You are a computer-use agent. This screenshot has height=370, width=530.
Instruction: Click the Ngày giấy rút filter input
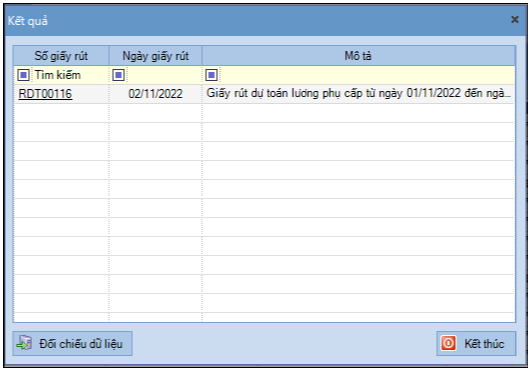click(x=164, y=75)
